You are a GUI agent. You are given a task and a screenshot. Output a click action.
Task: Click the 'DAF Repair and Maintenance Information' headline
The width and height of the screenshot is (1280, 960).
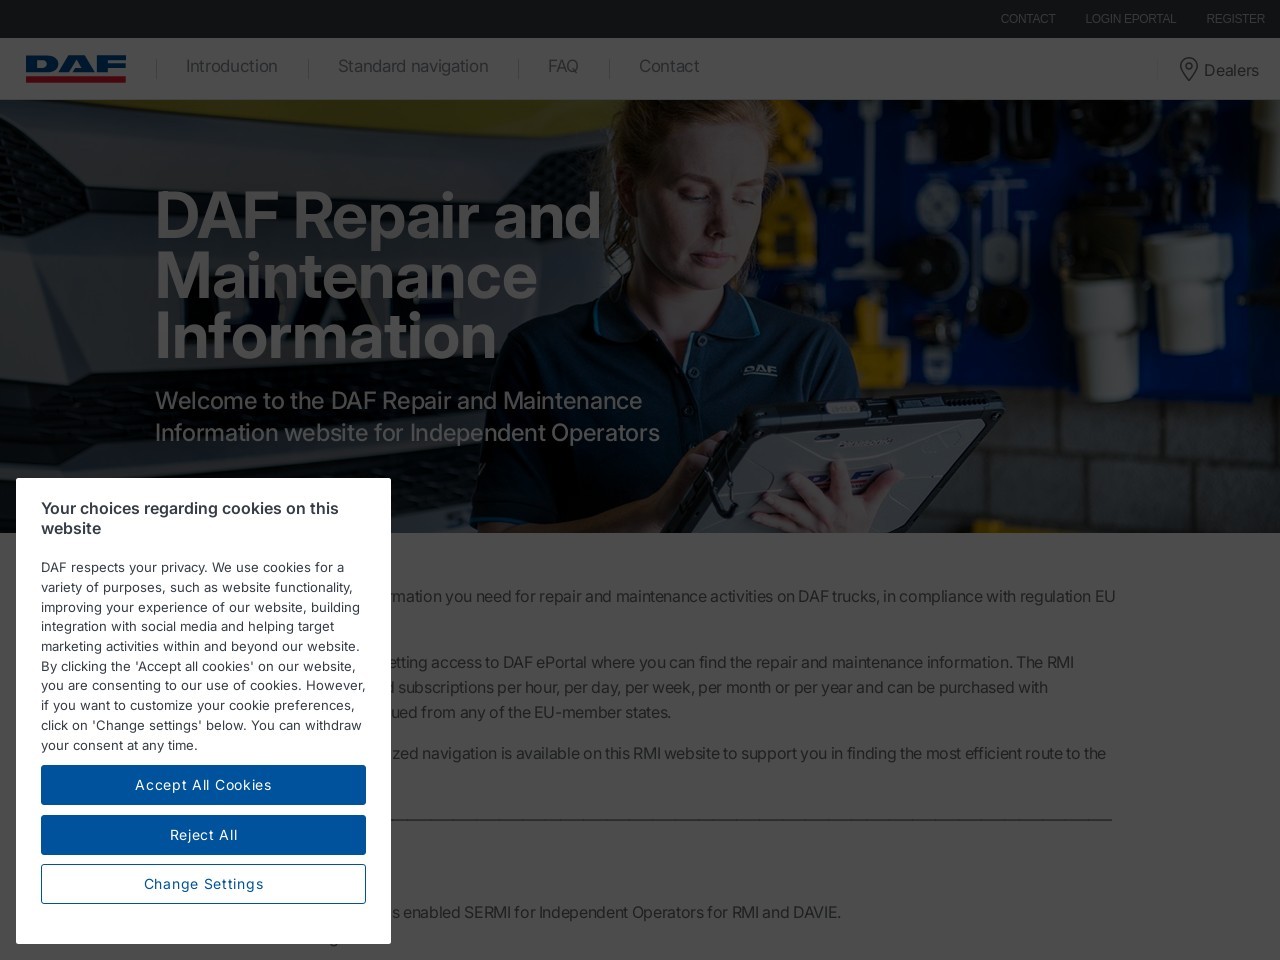[x=378, y=275]
